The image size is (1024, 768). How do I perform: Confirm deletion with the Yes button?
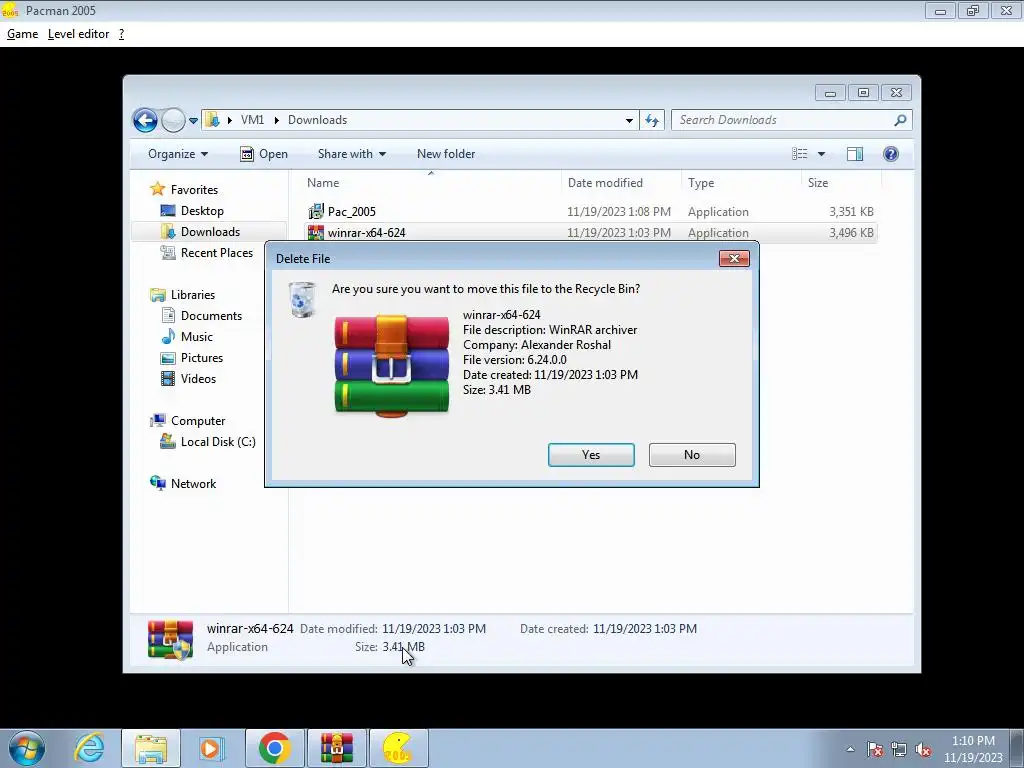591,455
